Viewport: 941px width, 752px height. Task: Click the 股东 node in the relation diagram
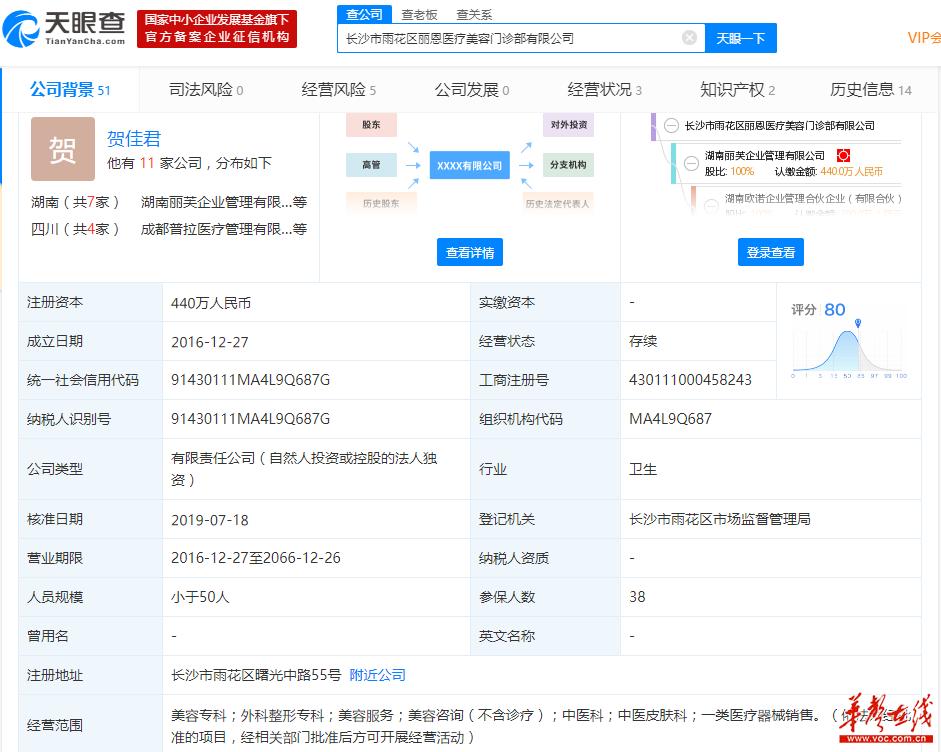click(371, 125)
